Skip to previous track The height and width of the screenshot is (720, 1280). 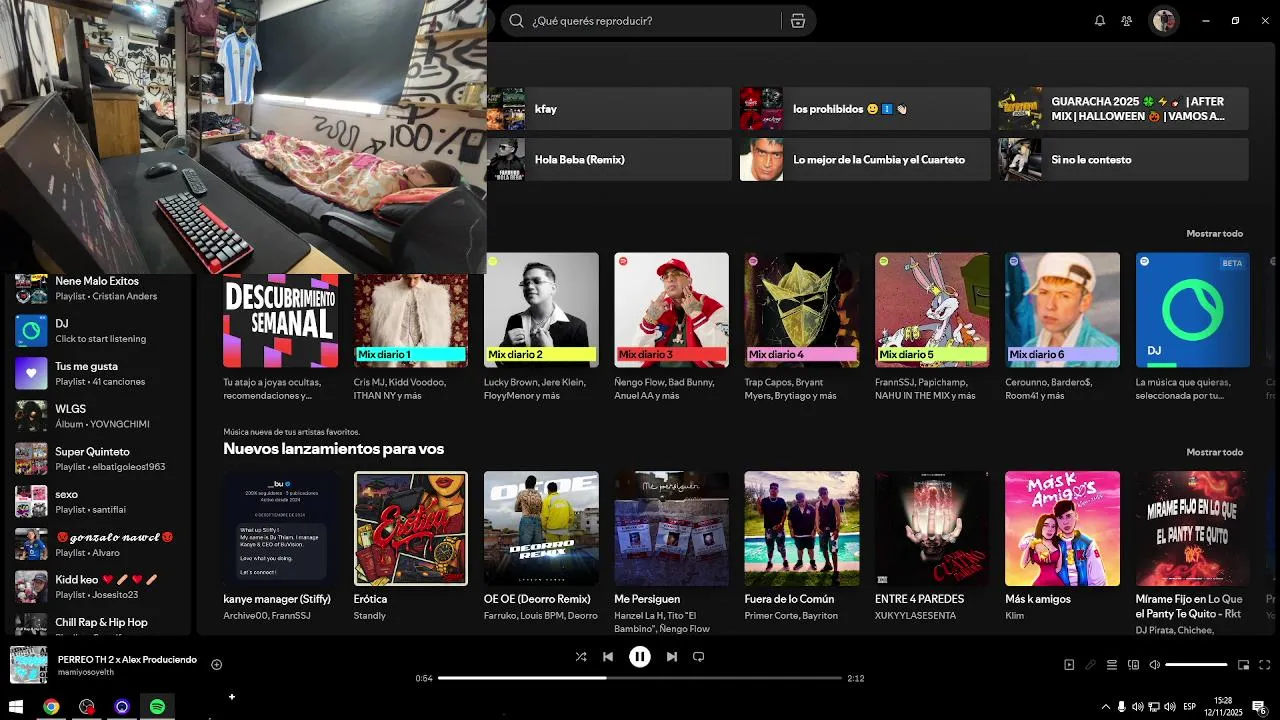coord(608,657)
